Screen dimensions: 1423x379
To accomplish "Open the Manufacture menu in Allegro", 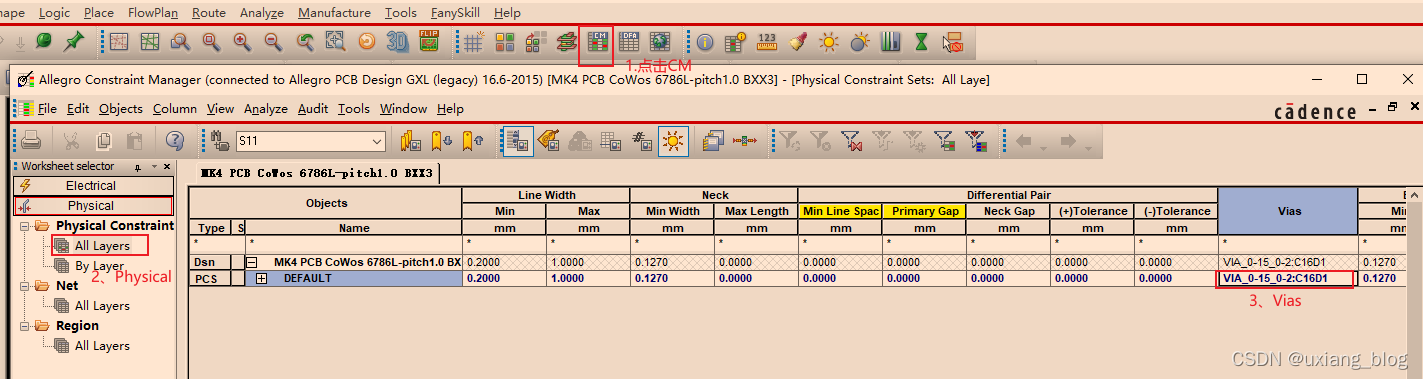I will click(334, 13).
